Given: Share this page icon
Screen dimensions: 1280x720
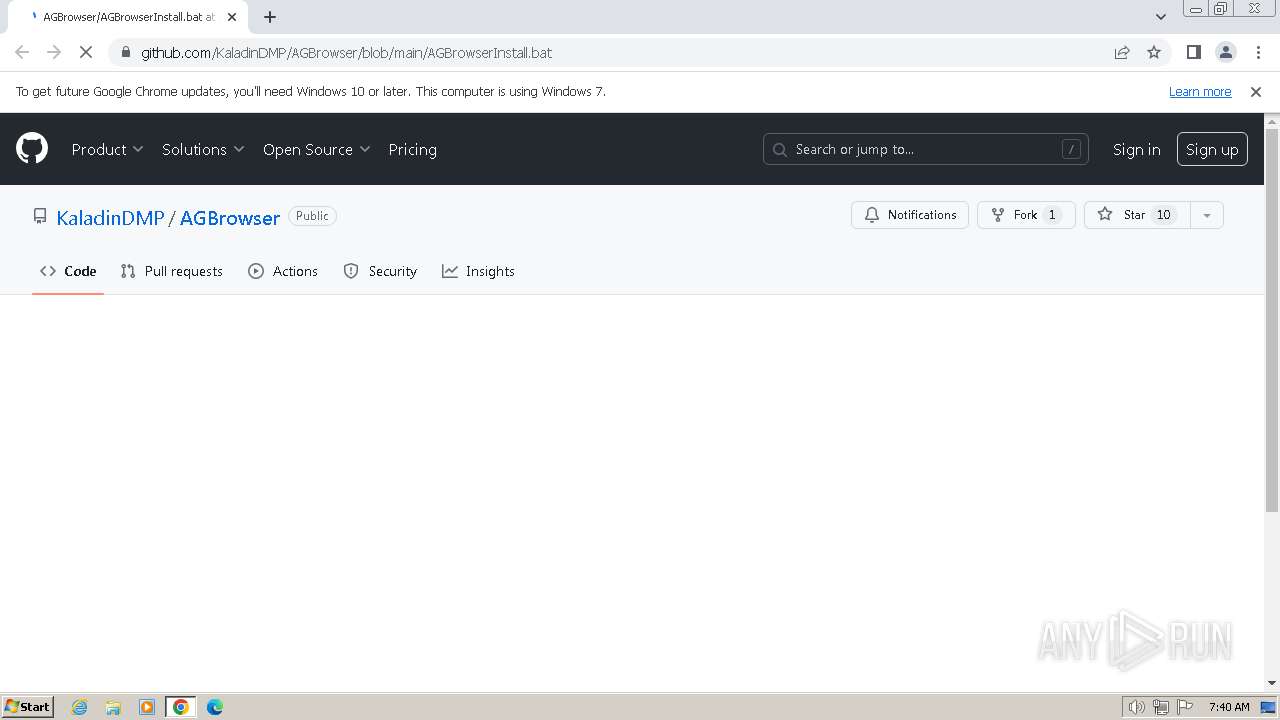Looking at the screenshot, I should click(x=1122, y=52).
